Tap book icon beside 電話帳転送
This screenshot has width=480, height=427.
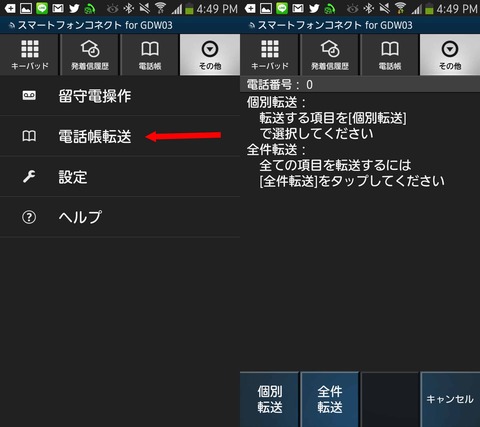[x=29, y=136]
